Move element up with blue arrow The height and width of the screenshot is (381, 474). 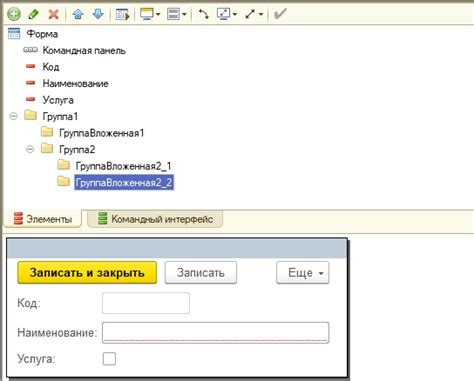coord(78,14)
